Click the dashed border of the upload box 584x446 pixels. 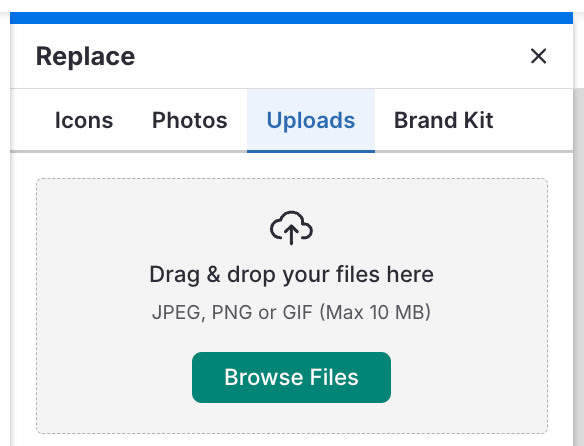coord(36,306)
